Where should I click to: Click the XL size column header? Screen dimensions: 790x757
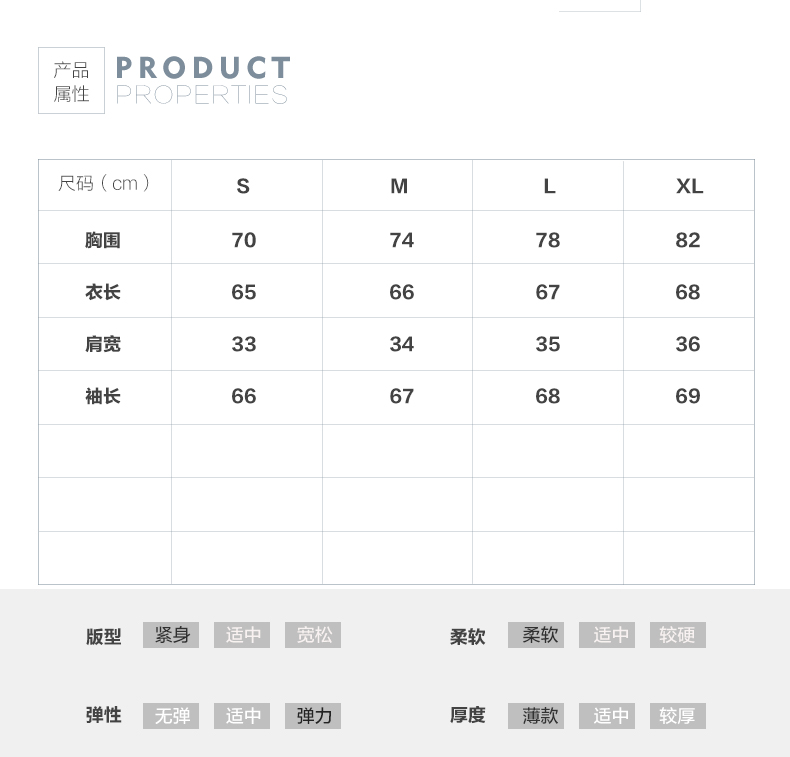[x=689, y=186]
